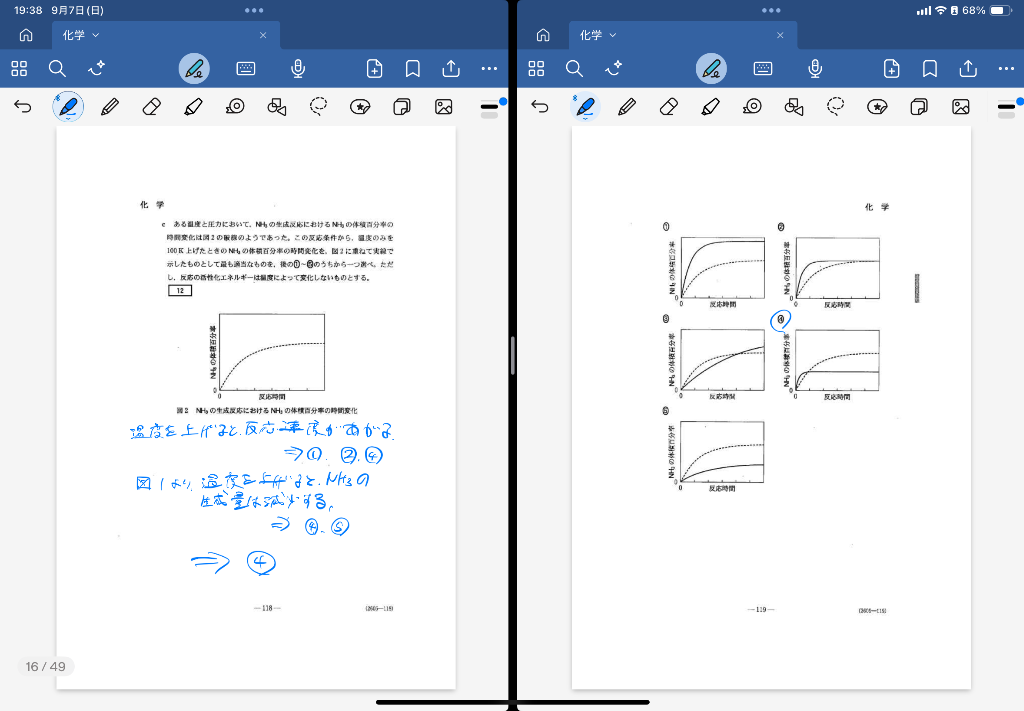Toggle handwriting pen mode in left pane
The width and height of the screenshot is (1024, 711).
tap(195, 68)
